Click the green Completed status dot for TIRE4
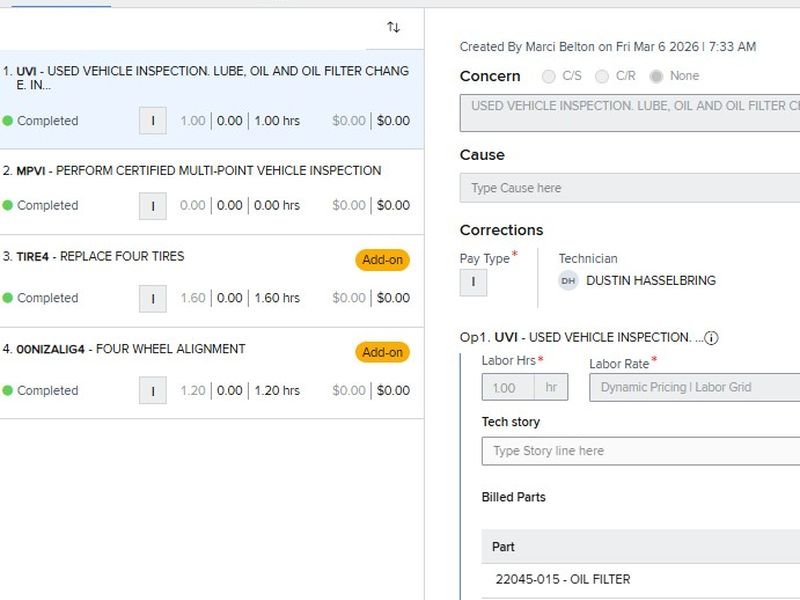Viewport: 800px width, 600px height. click(8, 298)
